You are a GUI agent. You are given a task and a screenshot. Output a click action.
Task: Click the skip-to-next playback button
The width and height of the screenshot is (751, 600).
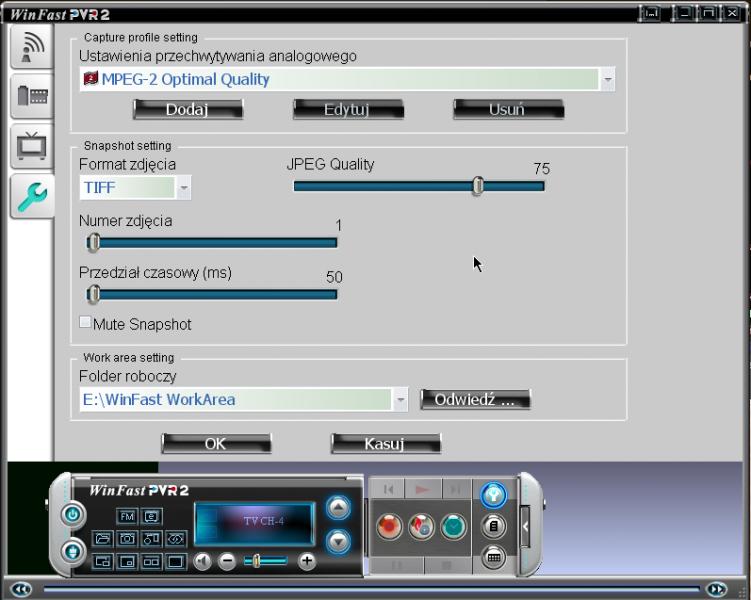455,489
